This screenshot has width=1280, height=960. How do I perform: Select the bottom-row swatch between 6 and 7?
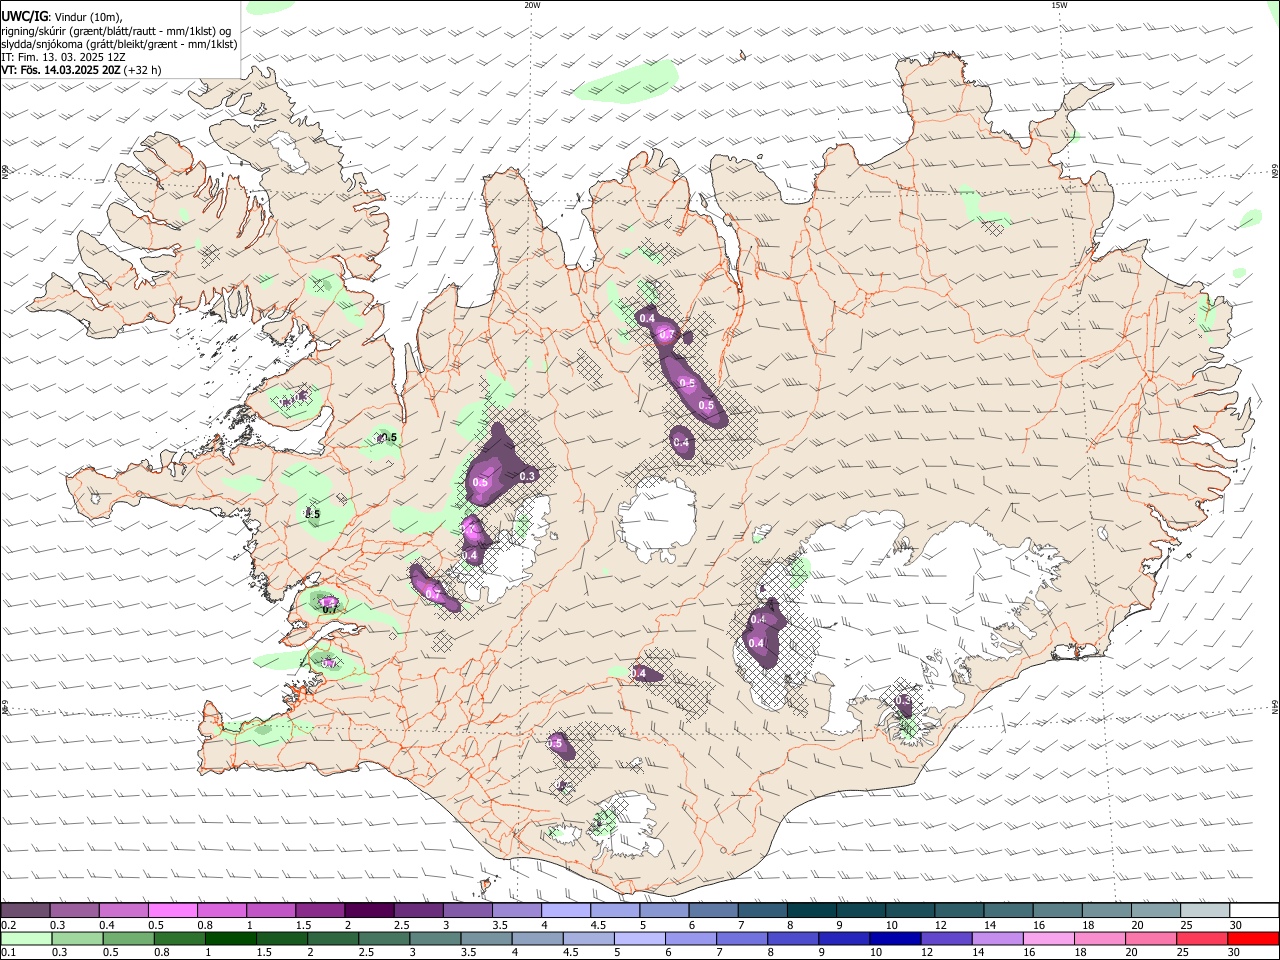(x=691, y=938)
